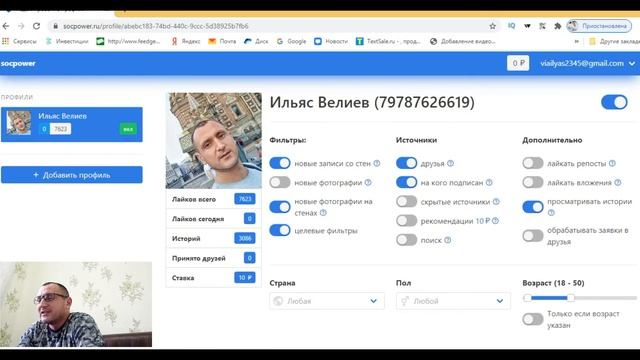Enable скрытые источники switch
Image resolution: width=640 pixels, height=360 pixels.
pos(407,202)
